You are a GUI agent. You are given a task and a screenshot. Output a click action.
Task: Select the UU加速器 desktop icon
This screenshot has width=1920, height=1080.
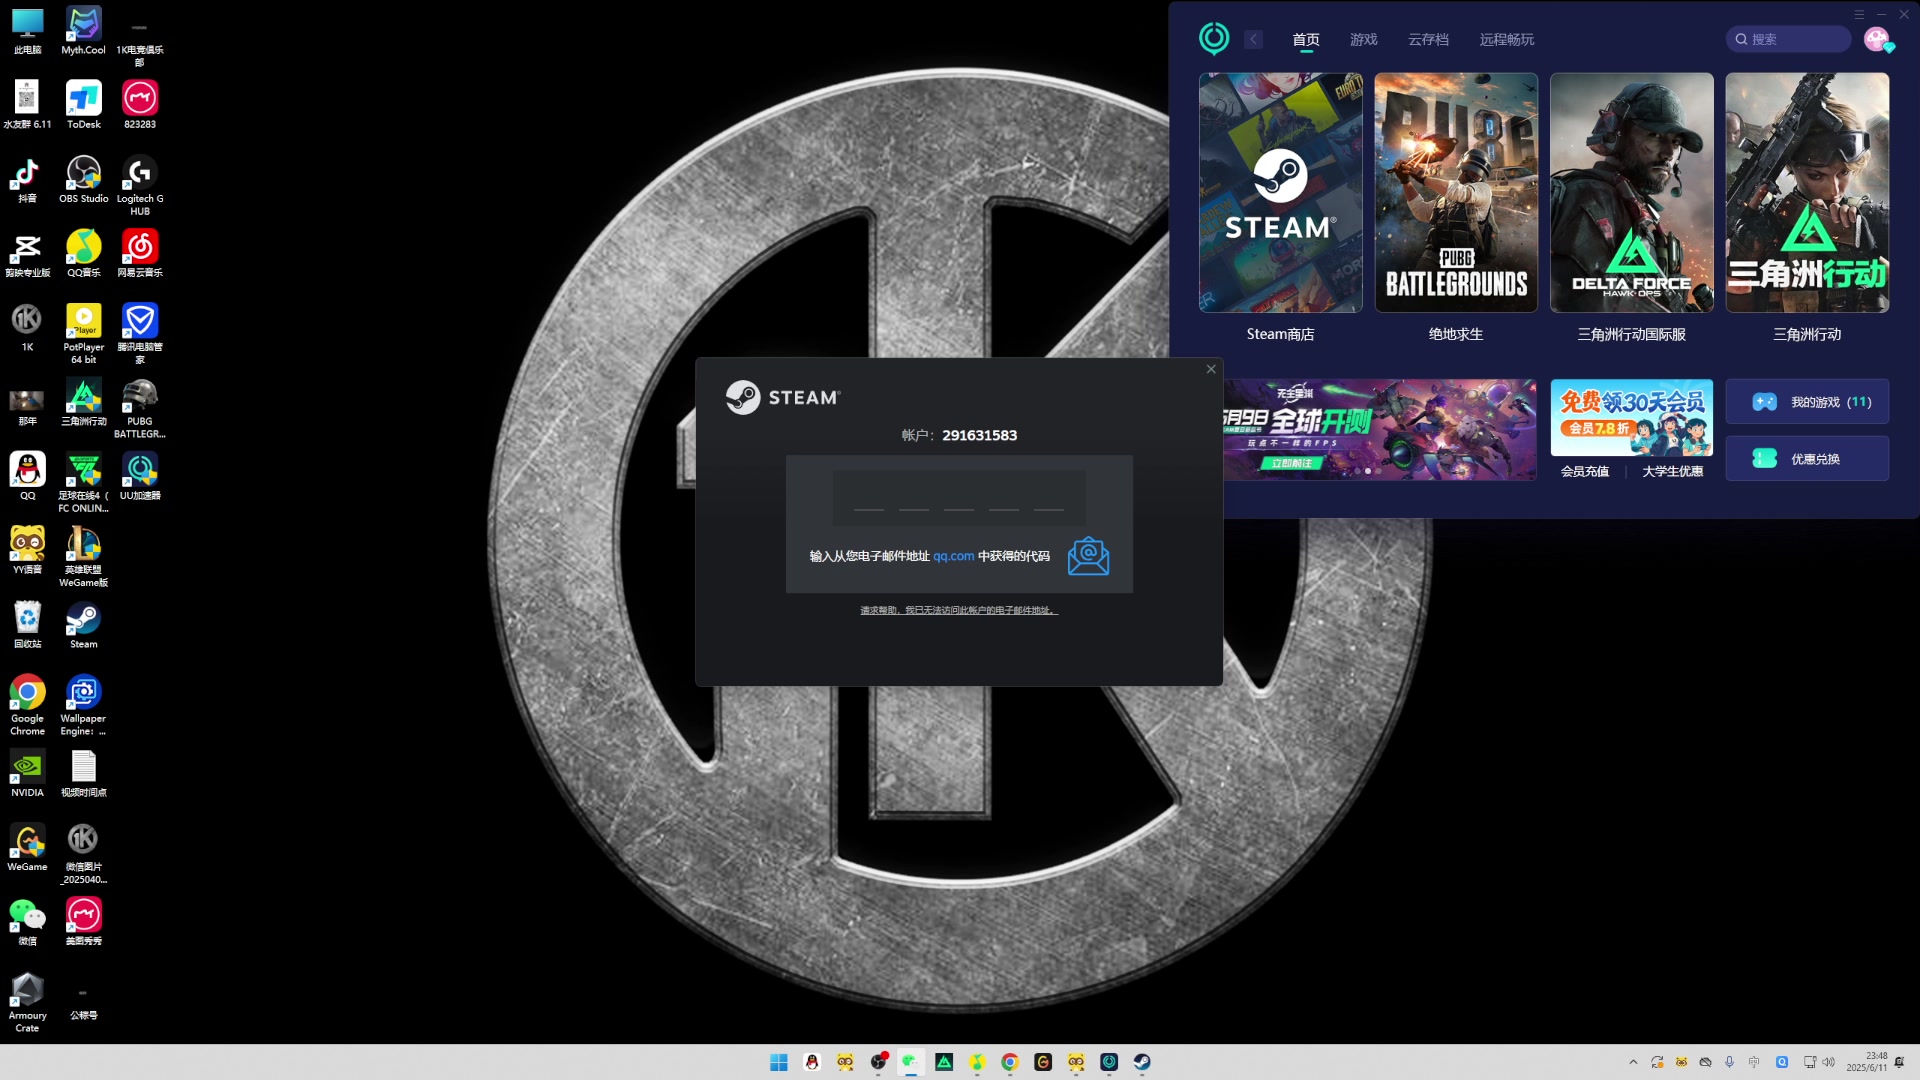pyautogui.click(x=140, y=476)
